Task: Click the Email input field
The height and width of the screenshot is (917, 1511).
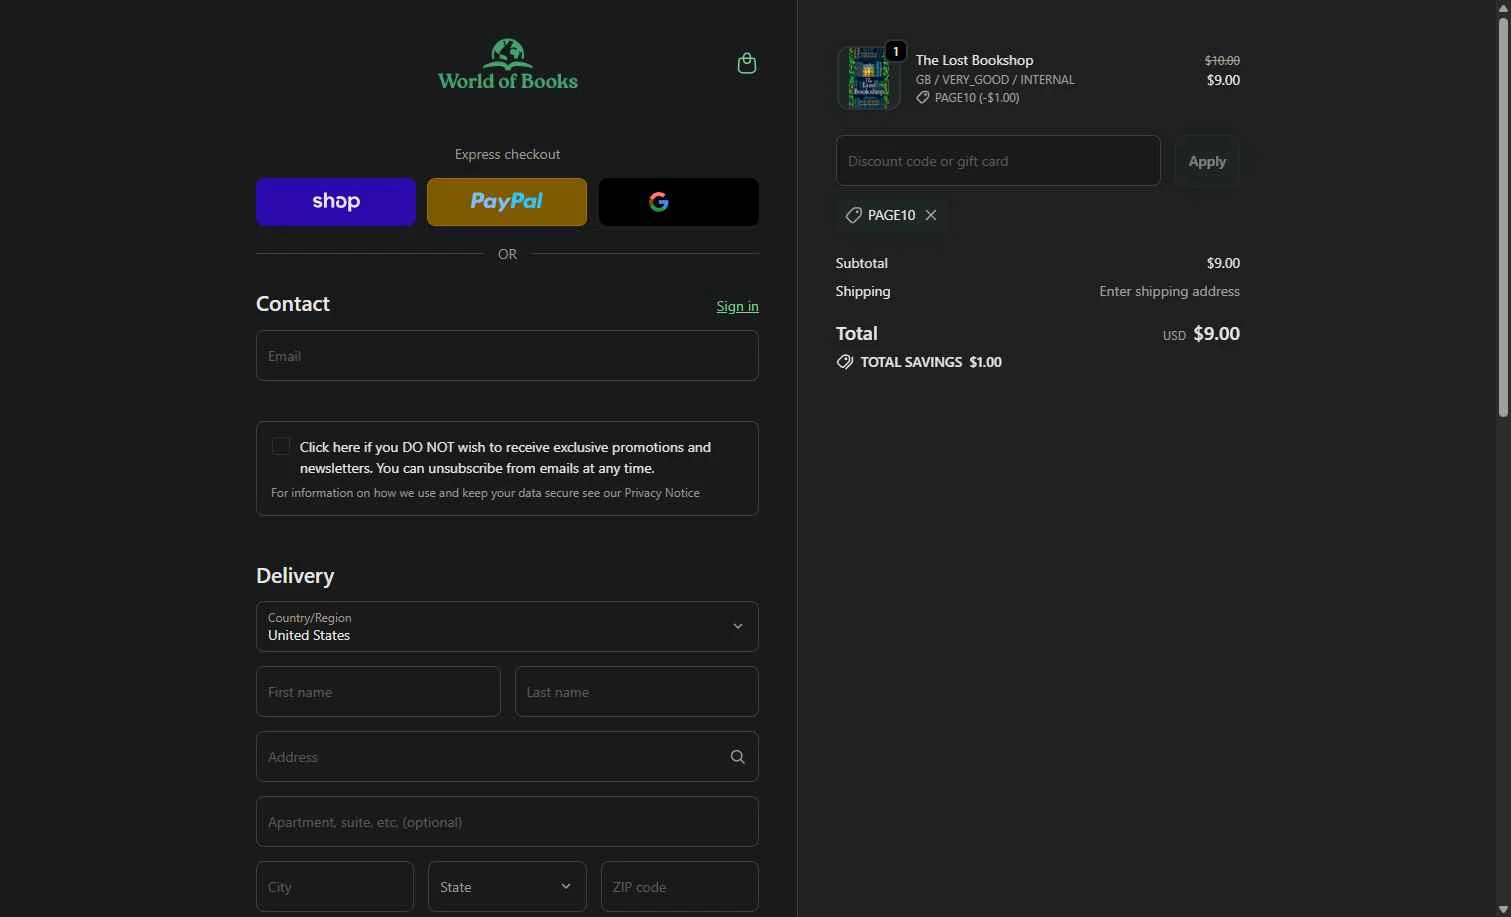Action: (507, 356)
